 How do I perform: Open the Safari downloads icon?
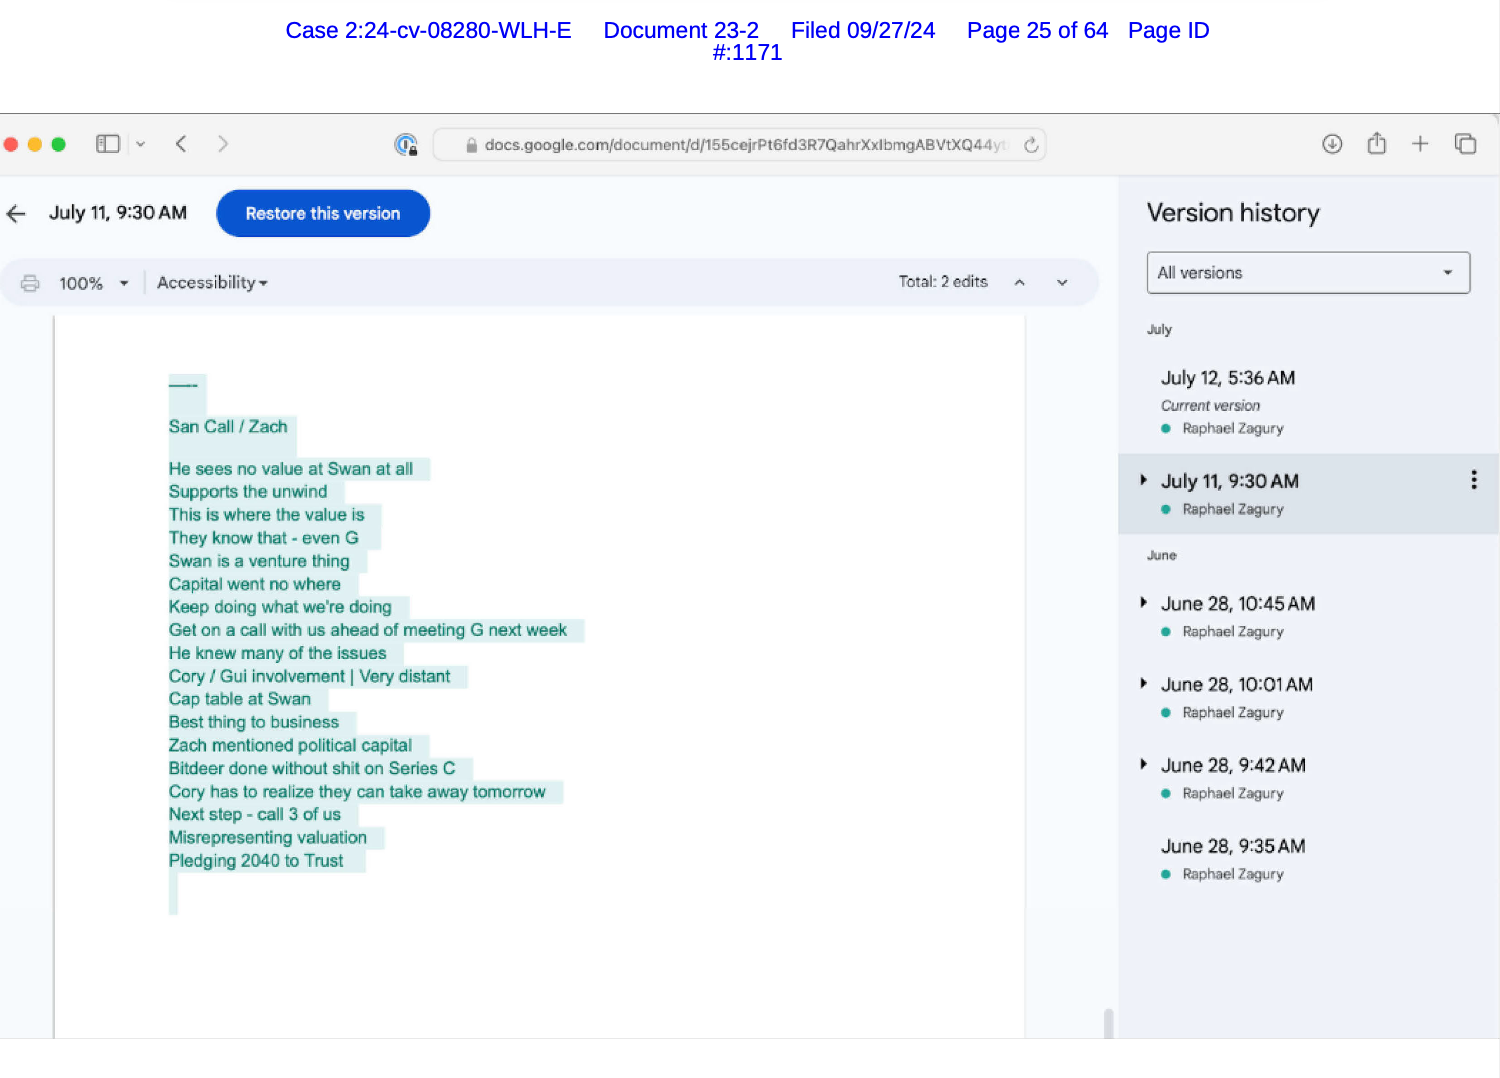[1332, 144]
